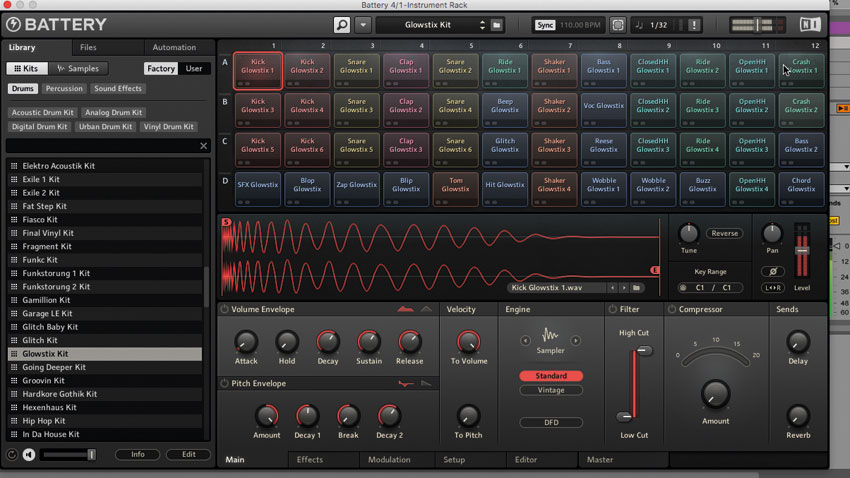Click the square quick-load icon beside BPM
Screen dimensions: 850x478
click(617, 25)
